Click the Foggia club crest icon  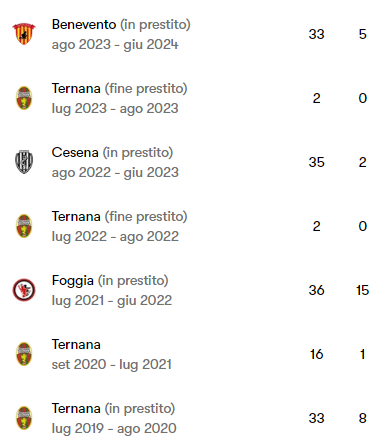(24, 290)
